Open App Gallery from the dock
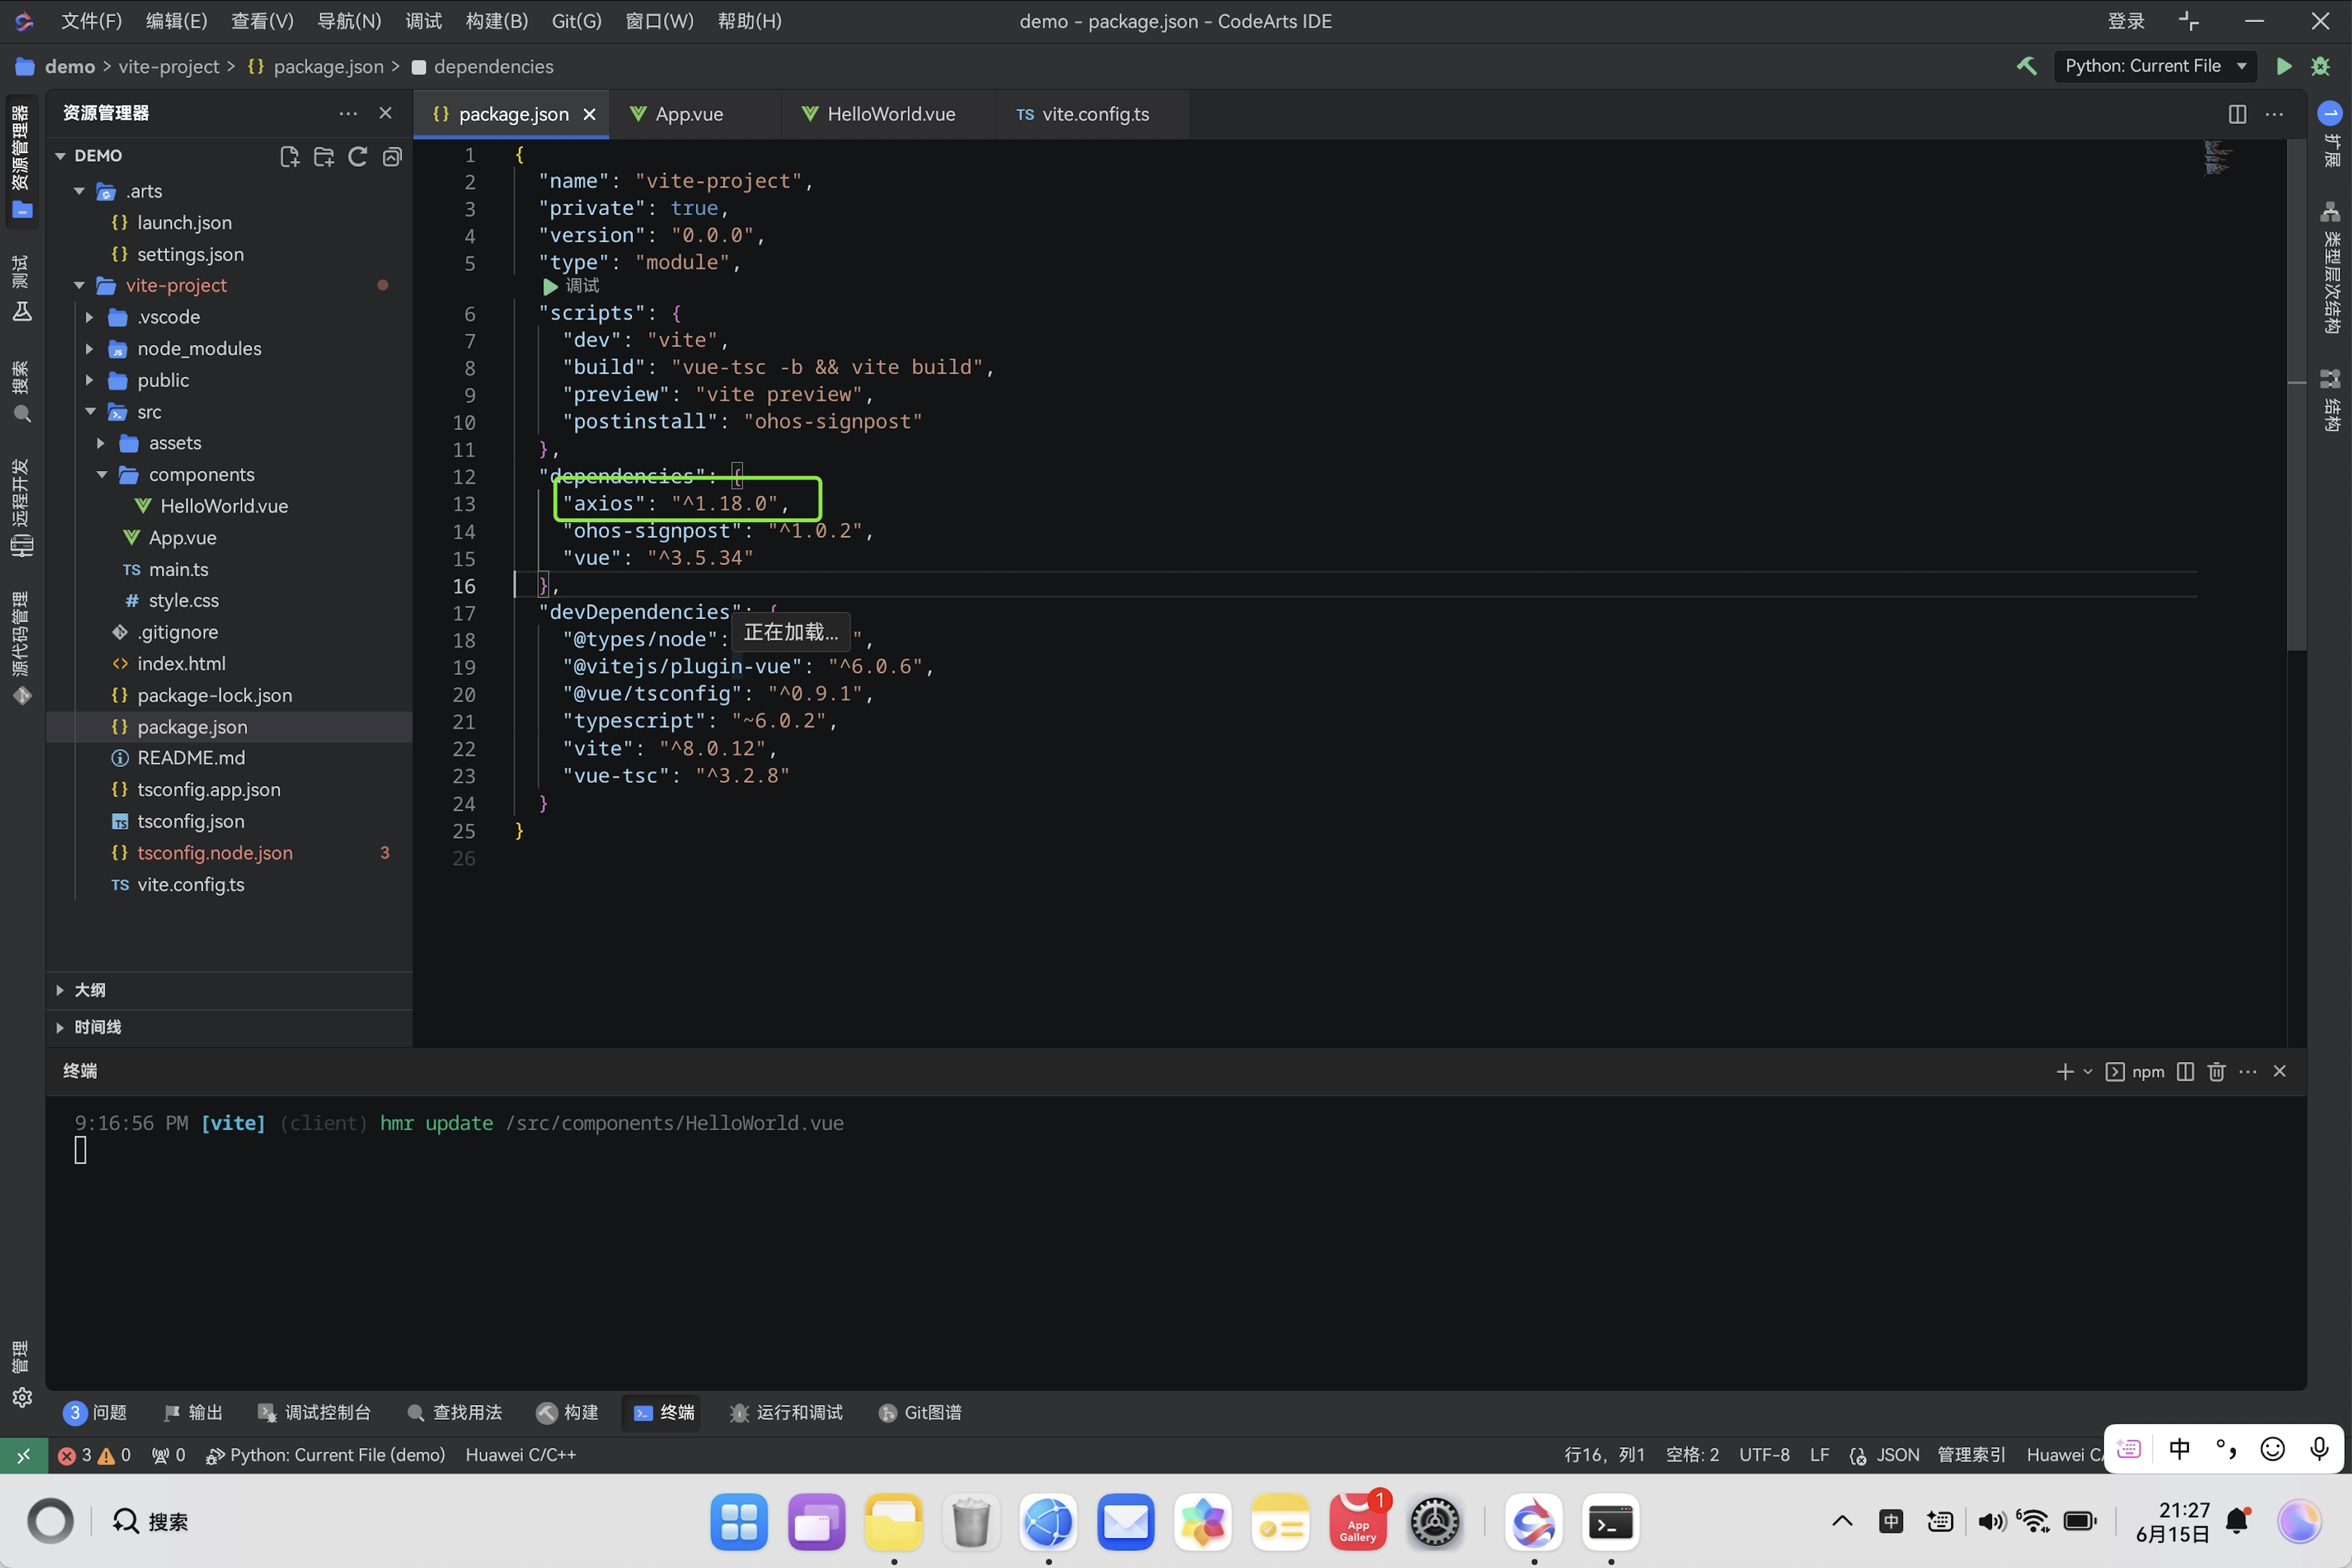Viewport: 2352px width, 1568px height. click(1357, 1522)
